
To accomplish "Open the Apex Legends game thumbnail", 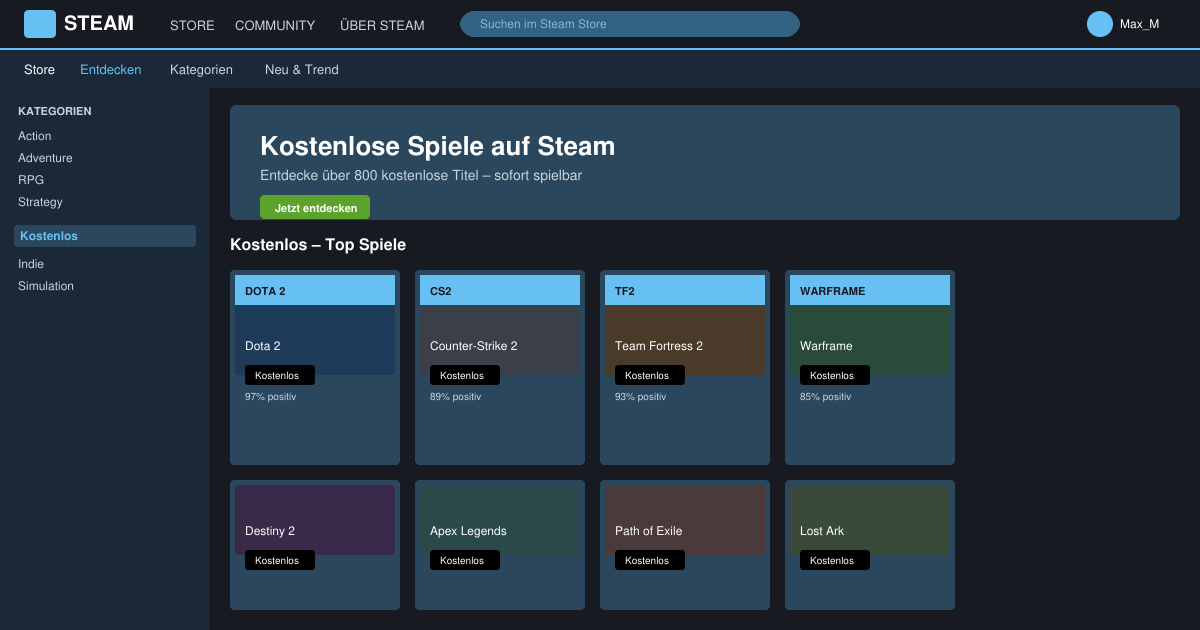I will pos(500,520).
